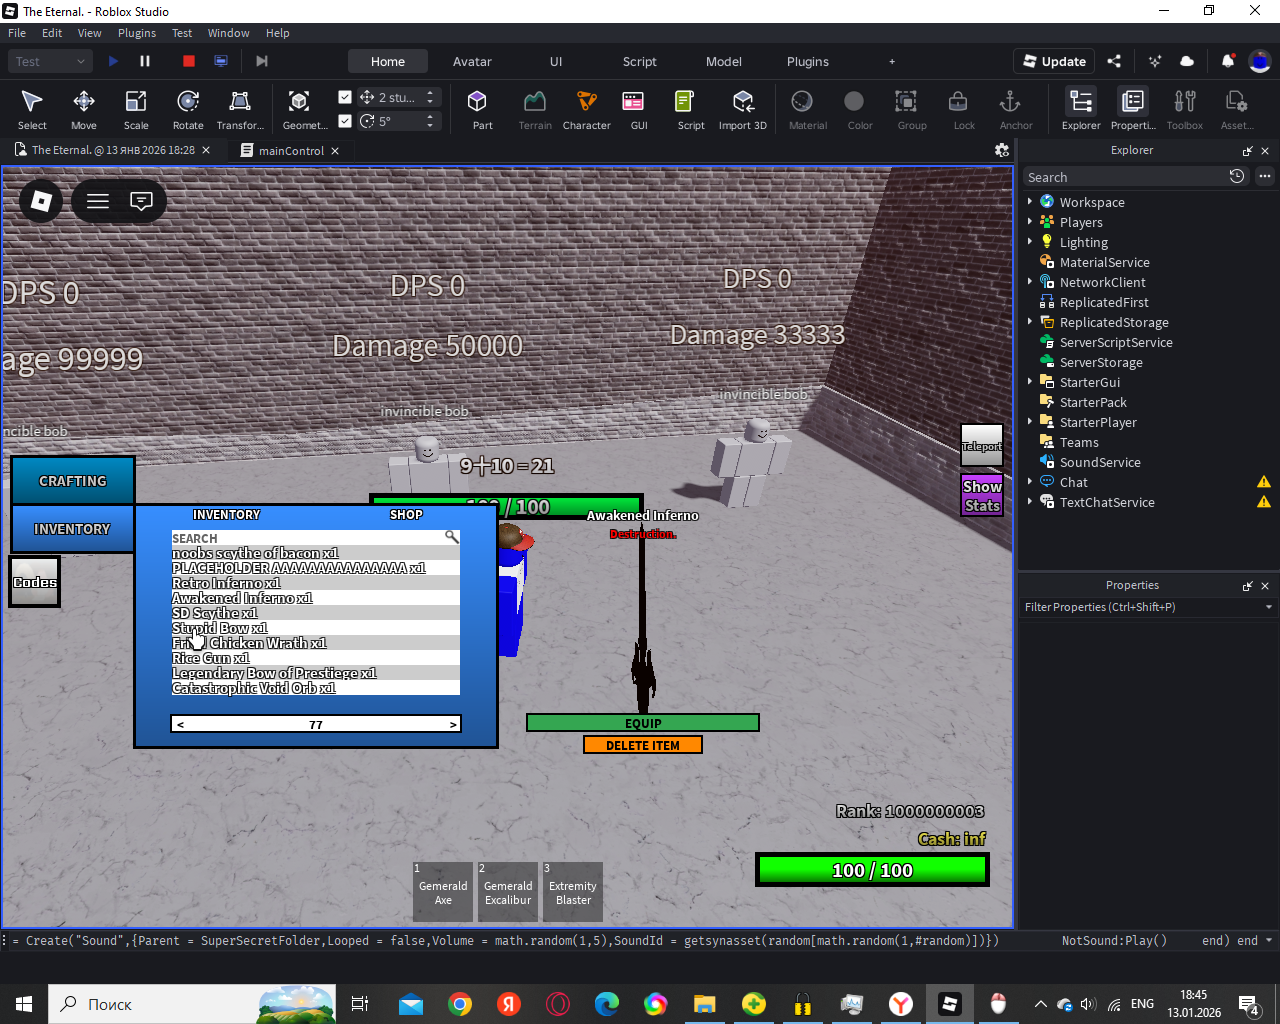Screen dimensions: 1280x1024
Task: Switch to the Avatar ribbon tab
Action: [472, 61]
